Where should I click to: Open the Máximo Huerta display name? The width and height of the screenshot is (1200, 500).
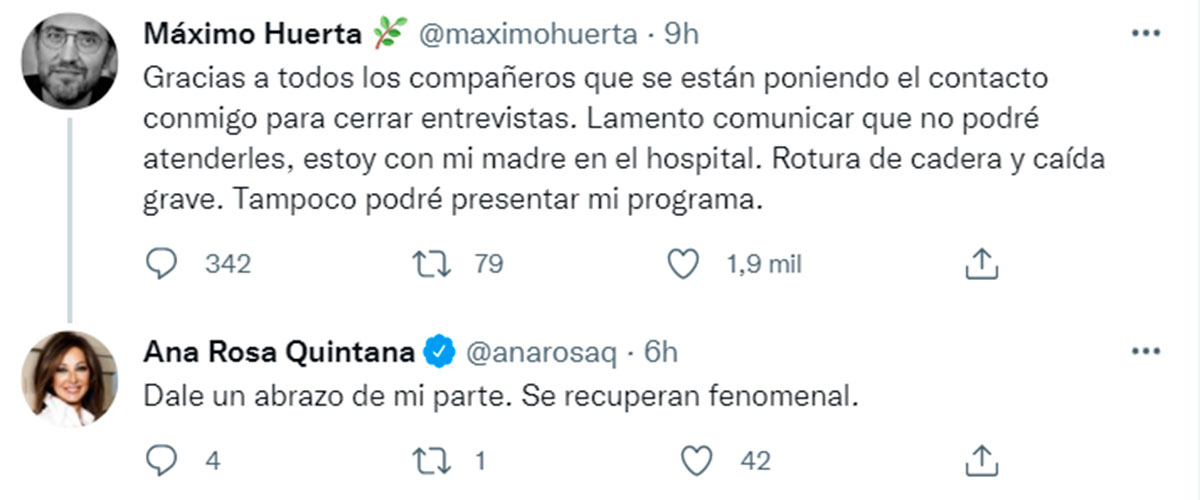[x=250, y=34]
